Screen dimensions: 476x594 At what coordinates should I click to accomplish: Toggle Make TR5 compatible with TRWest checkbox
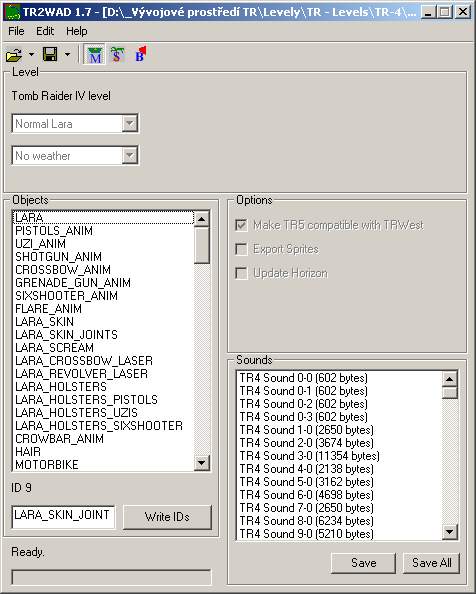[241, 225]
